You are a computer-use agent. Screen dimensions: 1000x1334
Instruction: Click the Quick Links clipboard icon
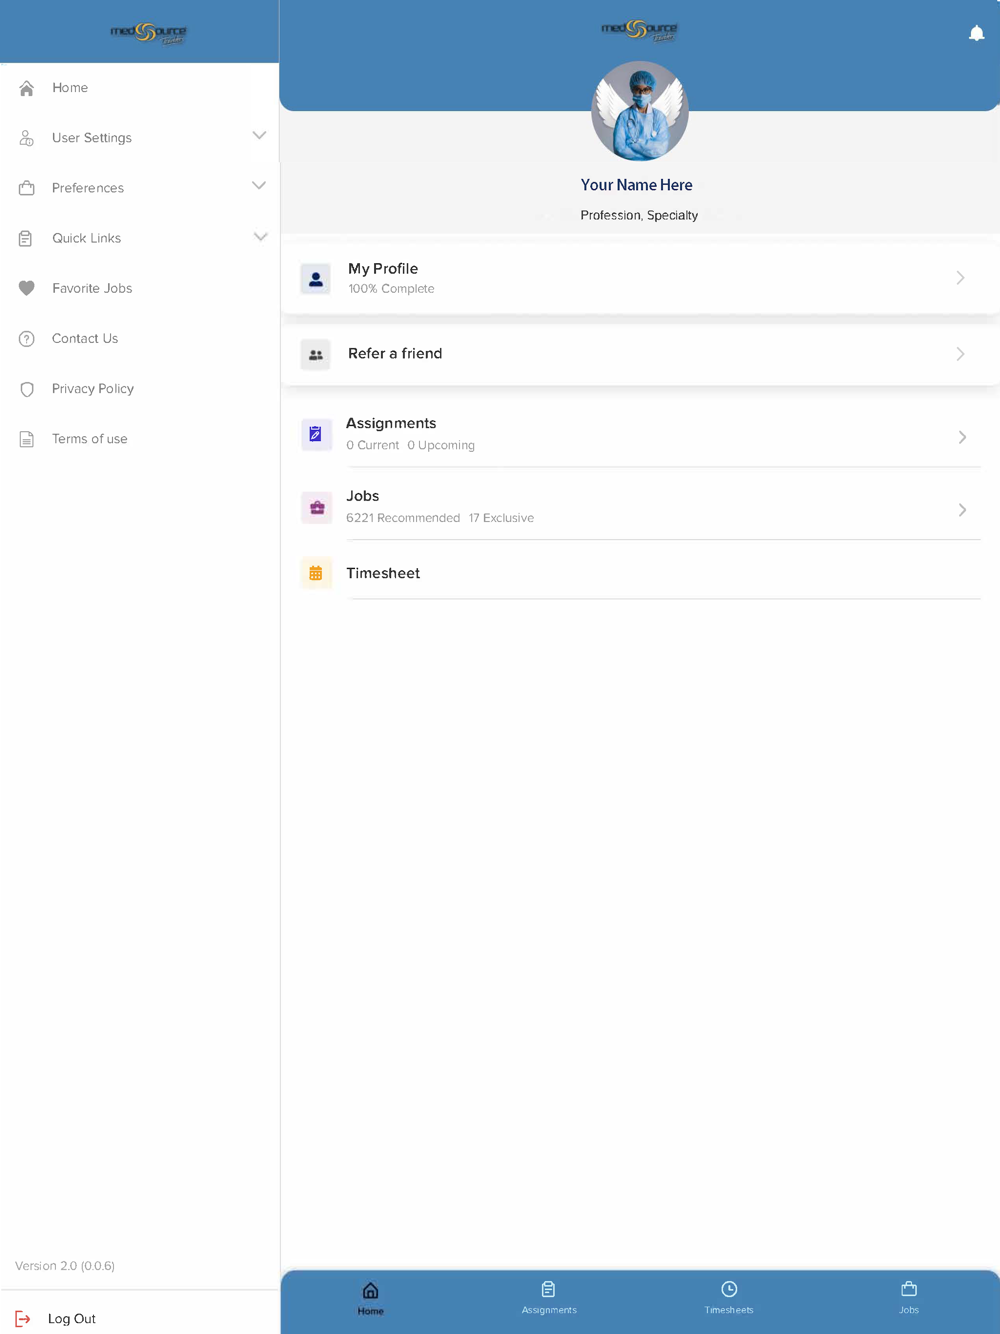click(x=26, y=238)
